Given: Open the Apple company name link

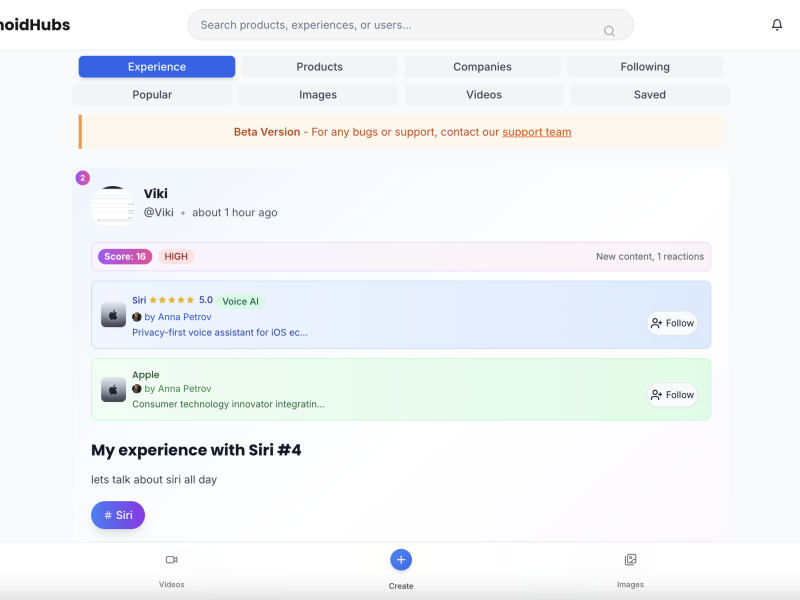Looking at the screenshot, I should coord(145,374).
